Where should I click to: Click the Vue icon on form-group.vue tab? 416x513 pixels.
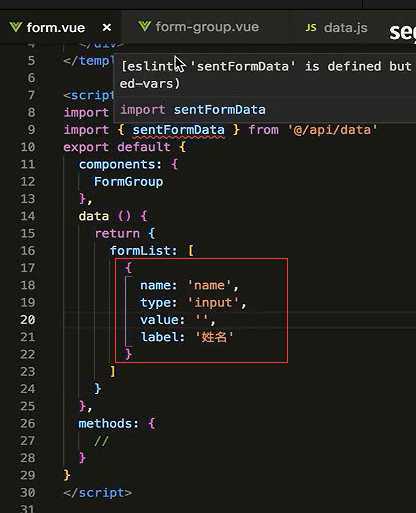coord(145,26)
